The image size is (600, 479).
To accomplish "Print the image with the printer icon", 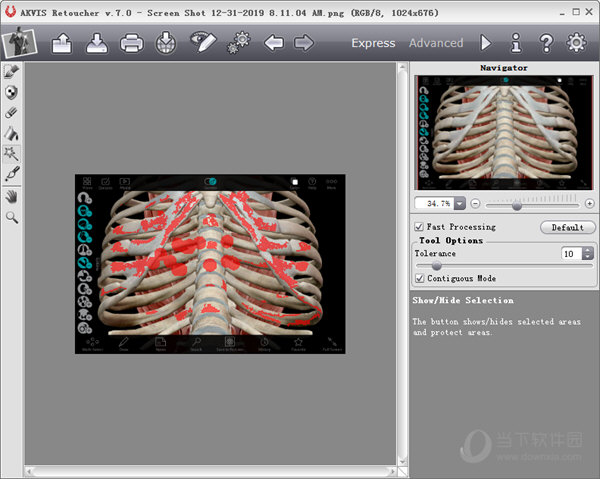I will click(132, 43).
